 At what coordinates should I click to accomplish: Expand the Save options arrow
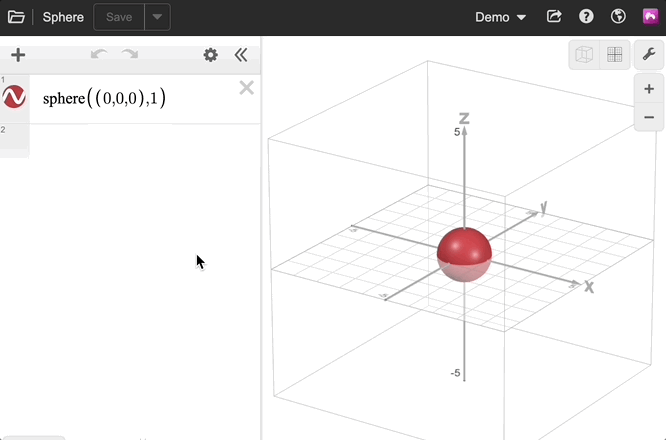click(x=157, y=17)
